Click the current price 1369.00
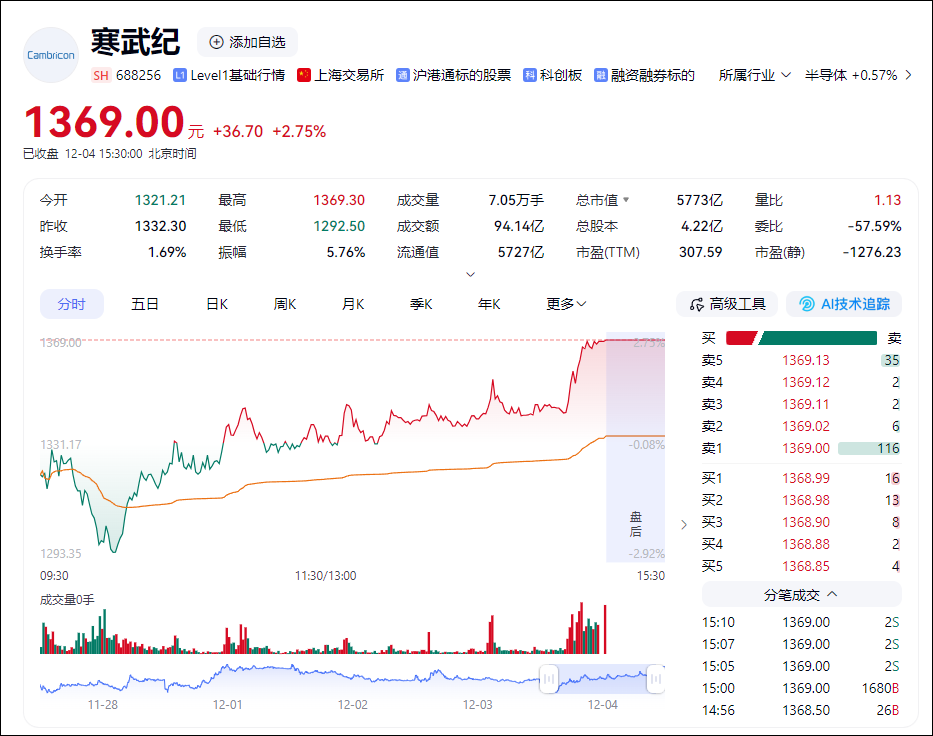933x736 pixels. coord(104,122)
